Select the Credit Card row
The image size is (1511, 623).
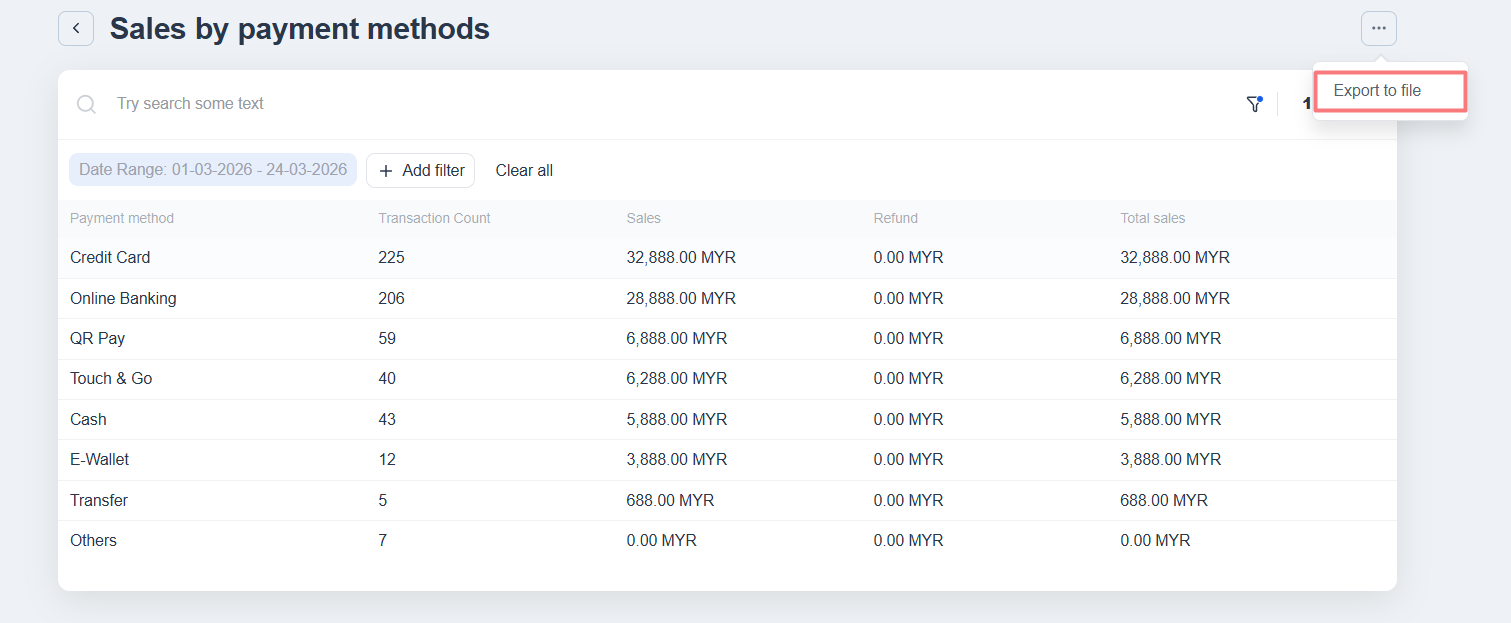[110, 257]
